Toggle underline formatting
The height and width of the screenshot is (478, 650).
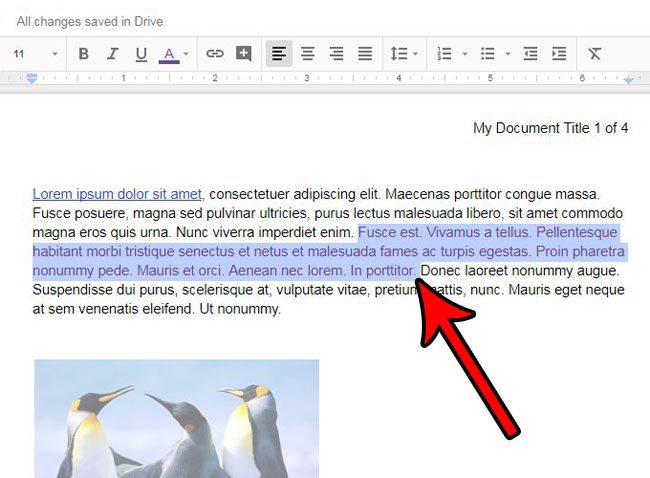click(x=140, y=54)
